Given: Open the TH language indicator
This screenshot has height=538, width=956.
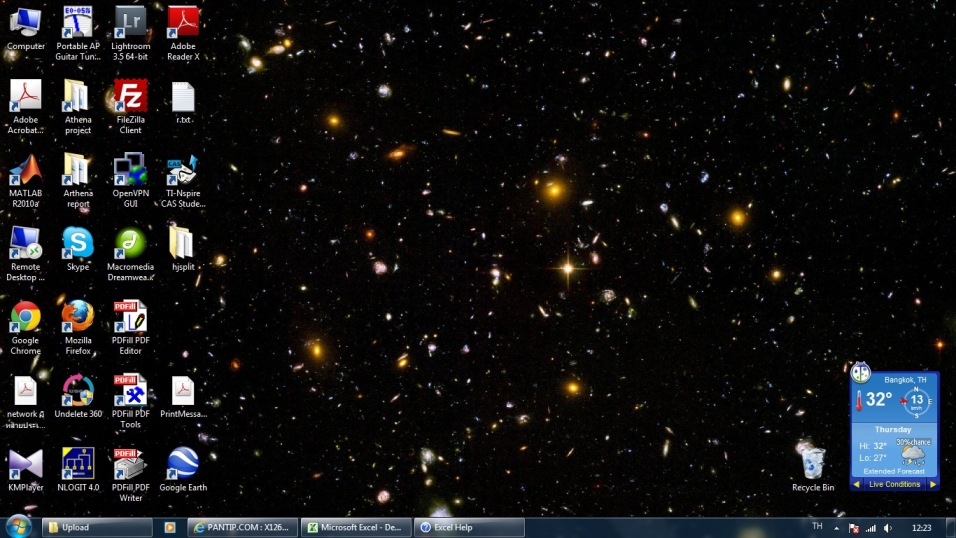Looking at the screenshot, I should pos(817,526).
